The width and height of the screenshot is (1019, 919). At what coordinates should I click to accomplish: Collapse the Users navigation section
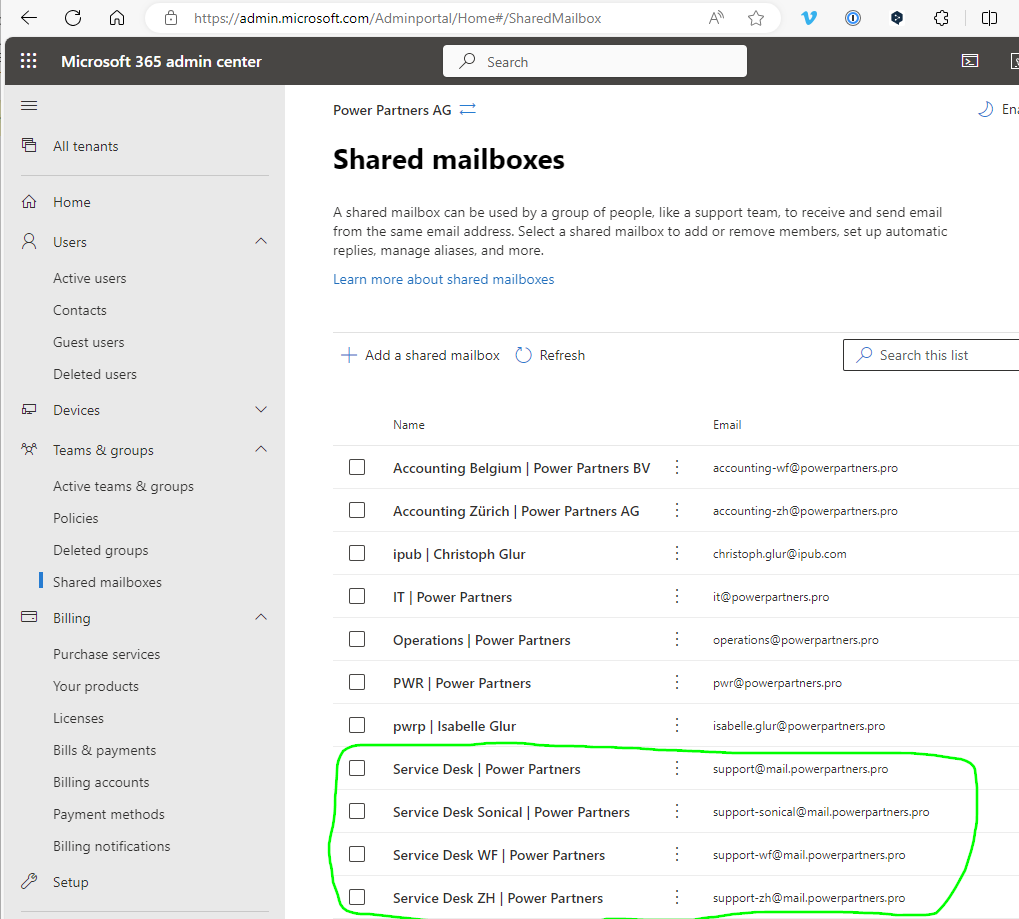(261, 241)
